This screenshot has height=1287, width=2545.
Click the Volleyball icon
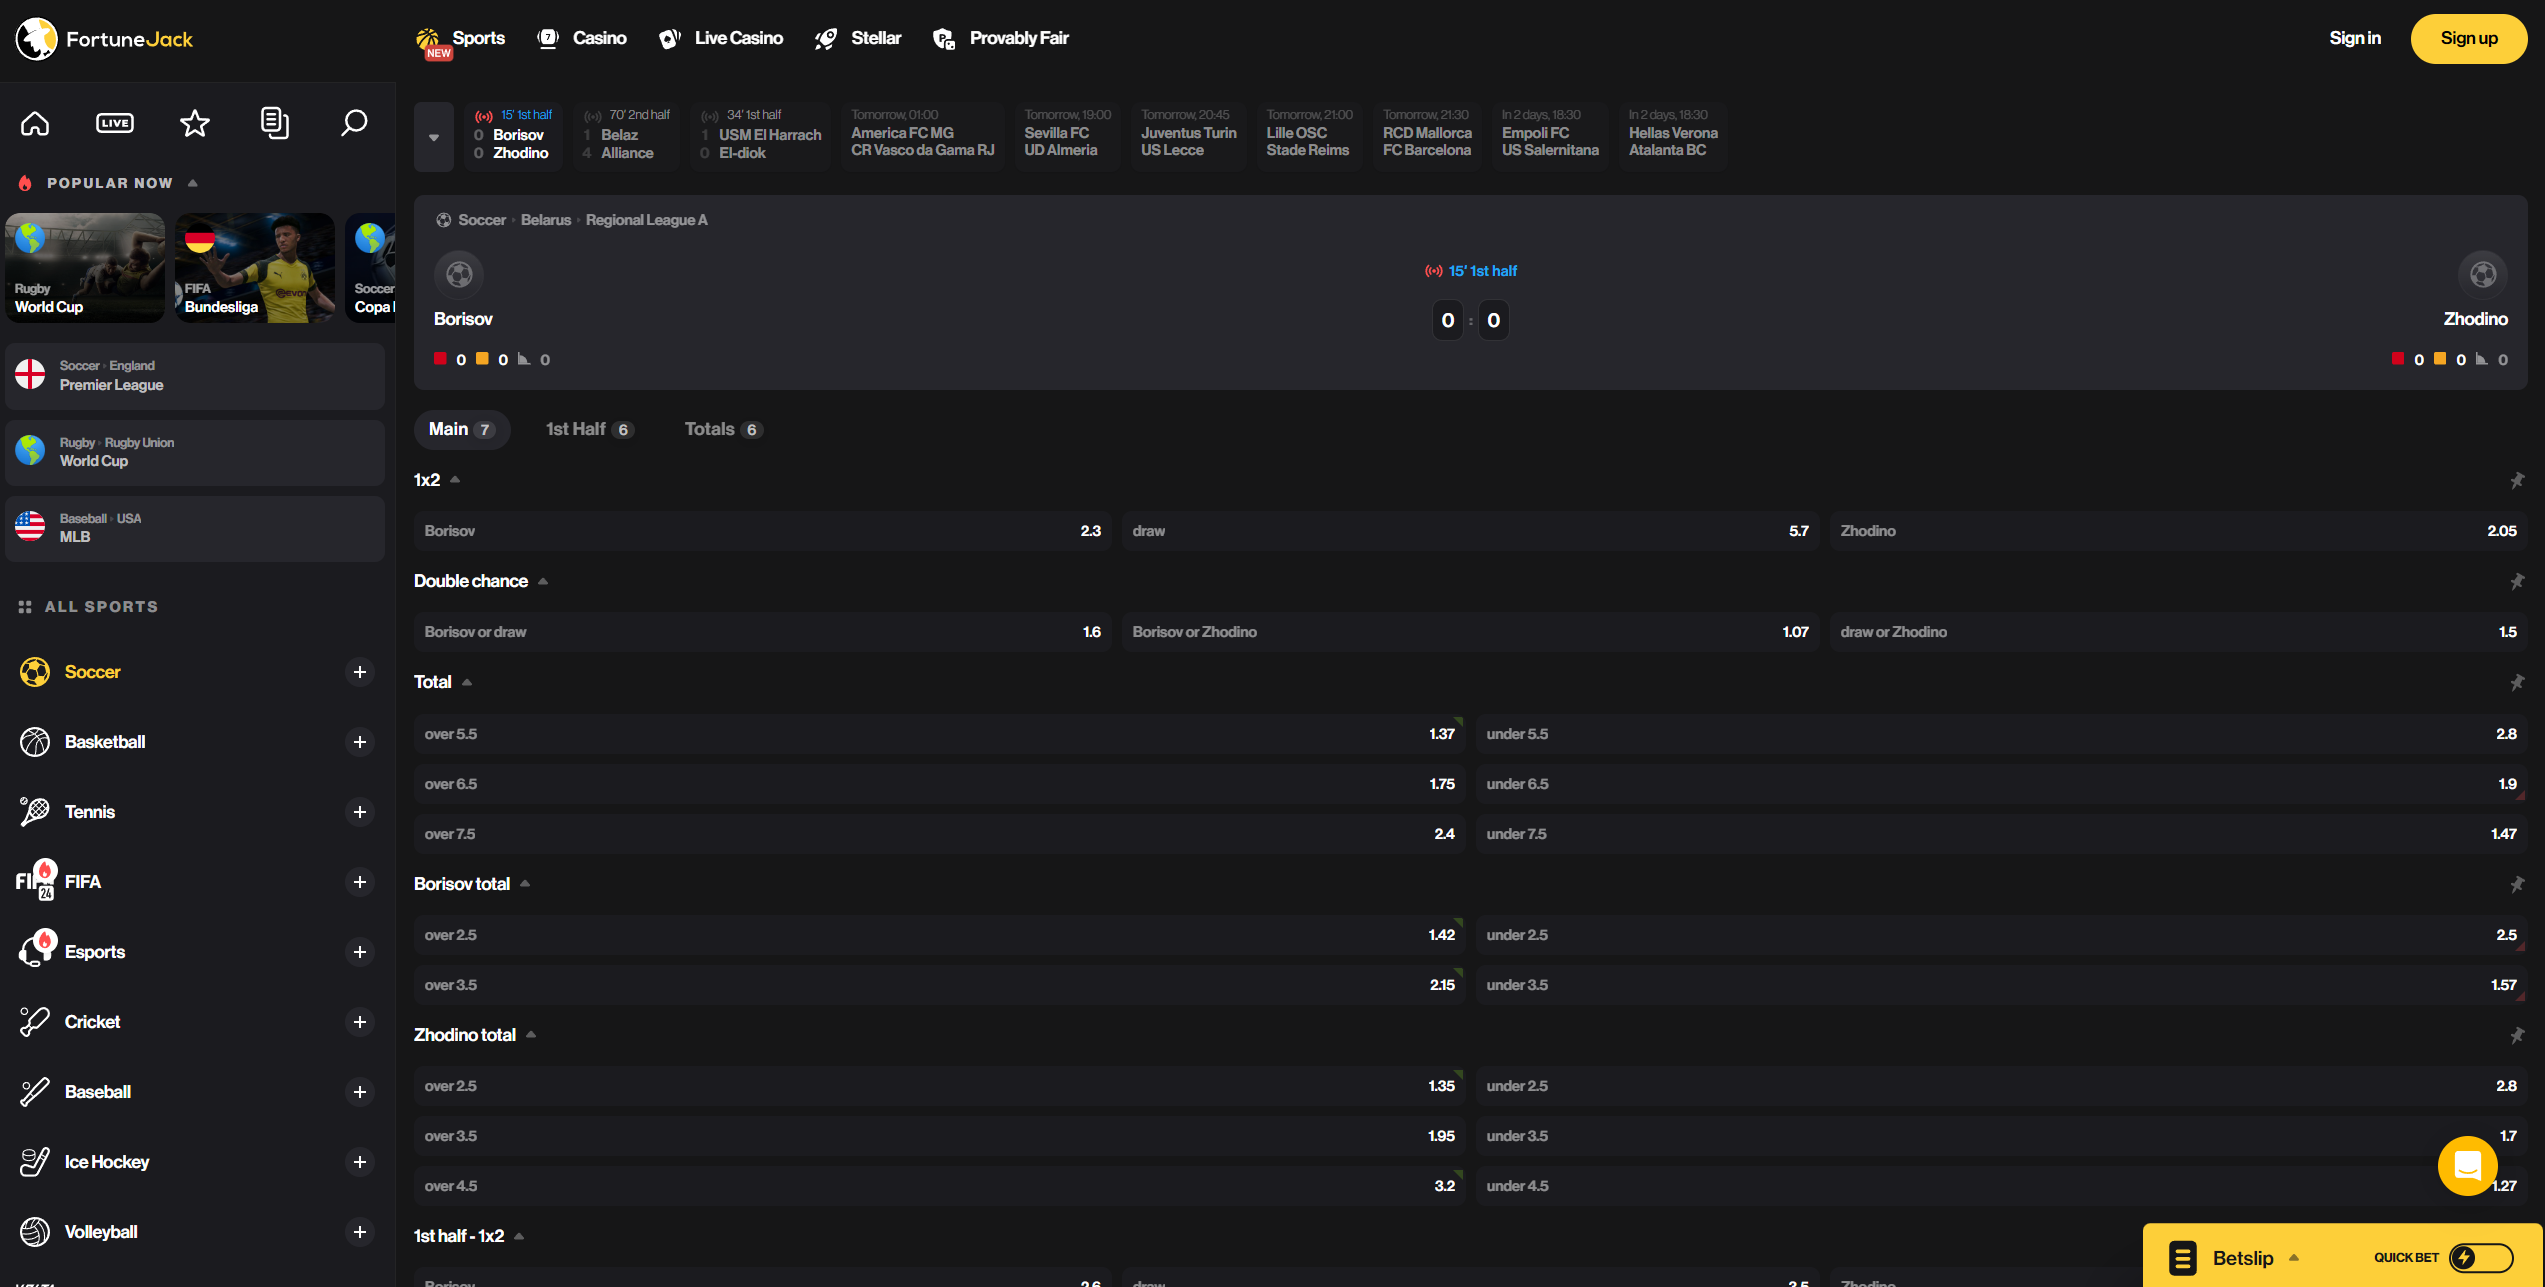coord(35,1232)
